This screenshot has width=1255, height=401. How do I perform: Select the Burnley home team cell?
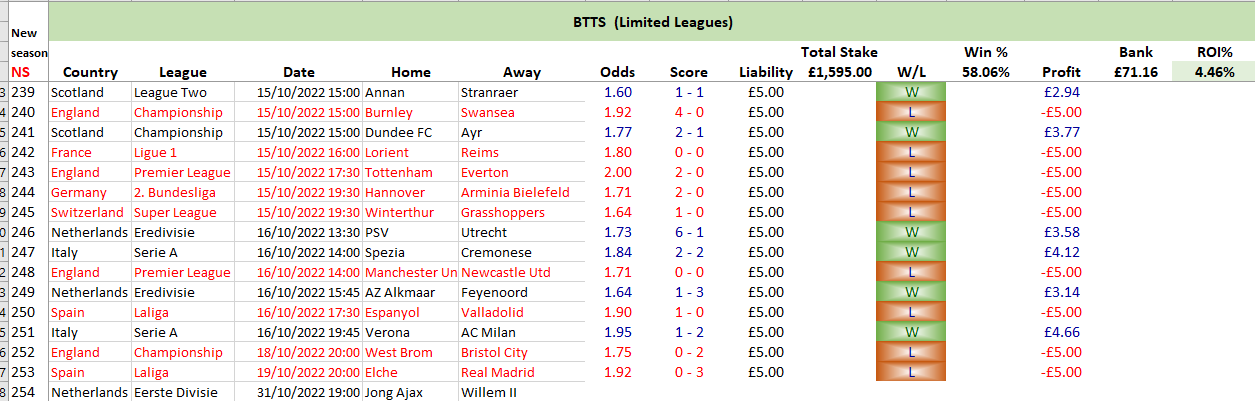[388, 112]
